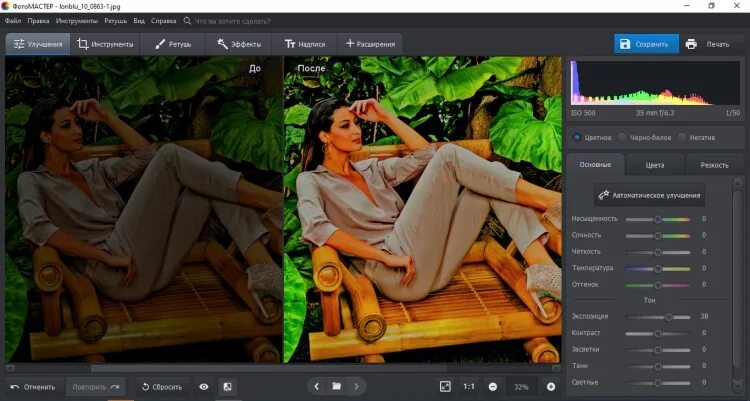Click the zoom out minus icon
This screenshot has height=401, width=750.
coord(493,387)
